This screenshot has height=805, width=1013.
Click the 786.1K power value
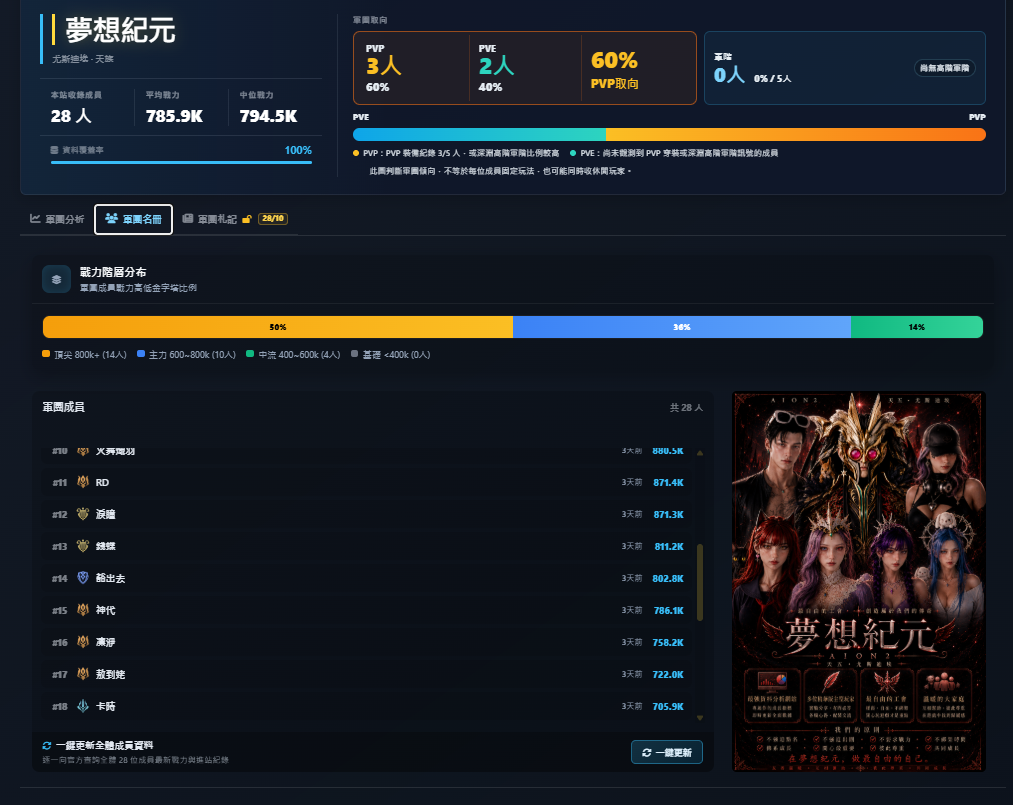click(x=669, y=610)
